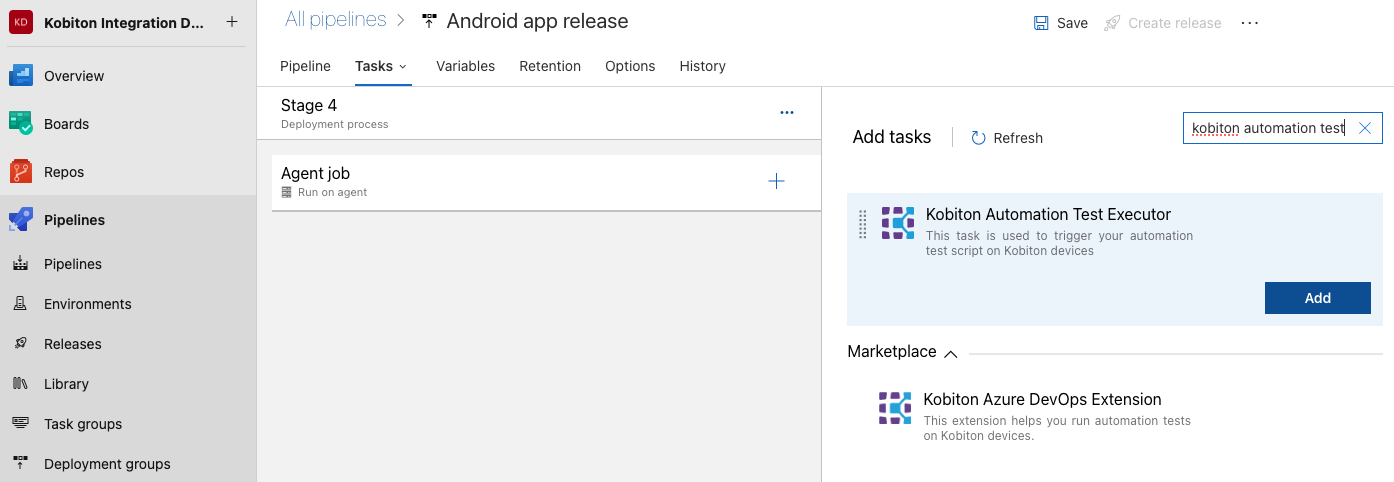Click the Save button label
Viewport: 1394px width, 482px height.
[x=1072, y=23]
